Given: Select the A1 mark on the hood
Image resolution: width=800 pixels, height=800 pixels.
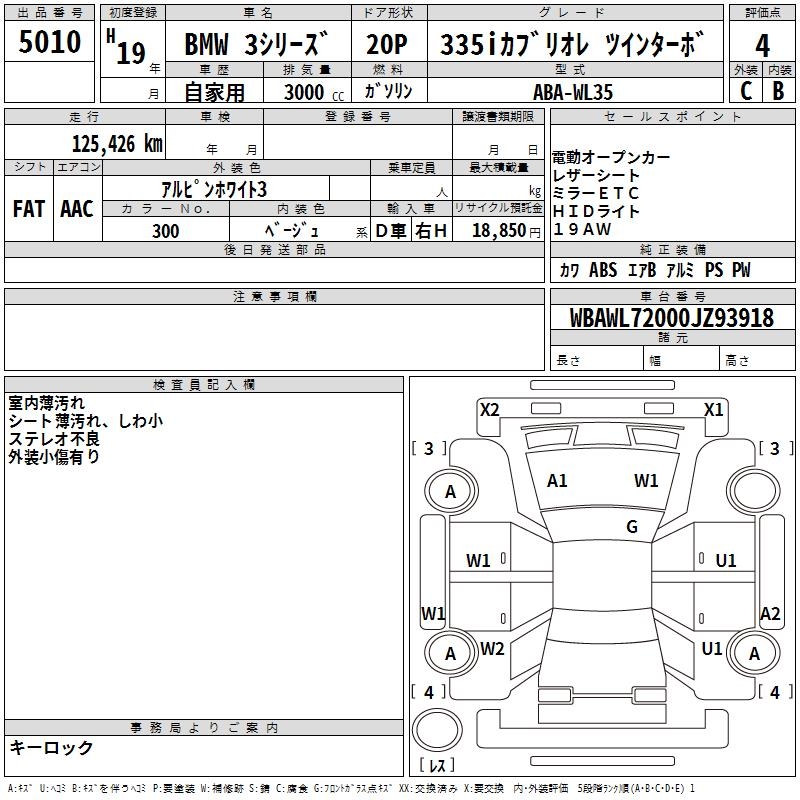Looking at the screenshot, I should click(557, 481).
